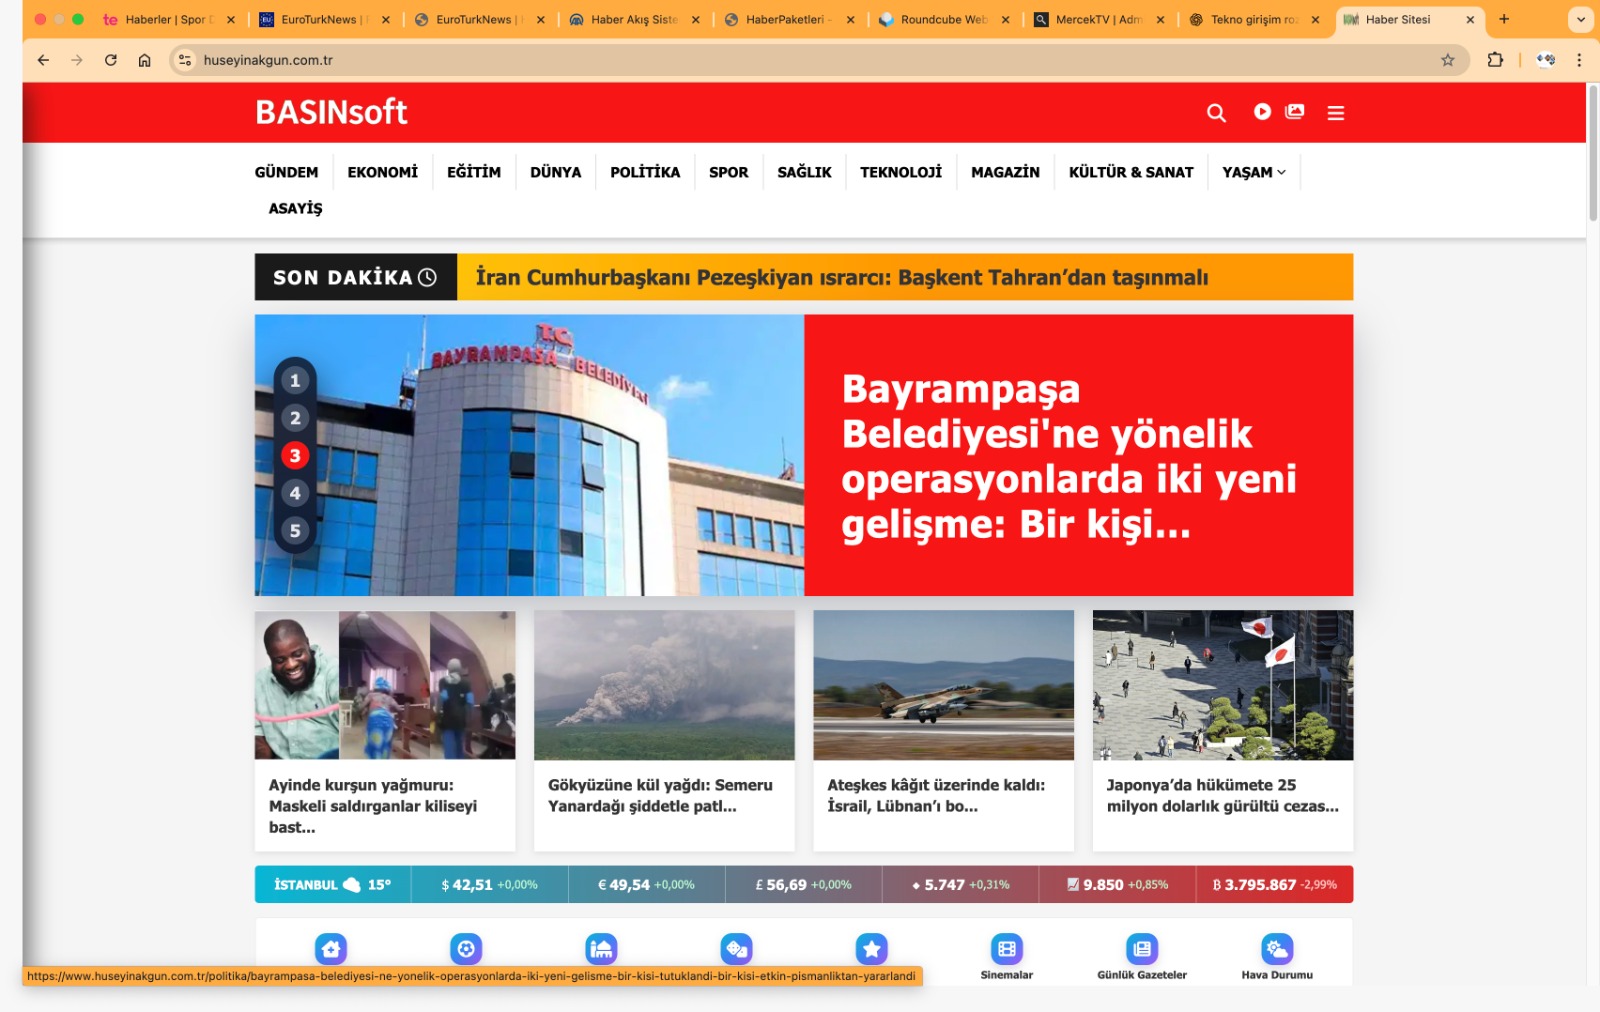Viewport: 1600px width, 1012px height.
Task: Expand Chrome's three-dot menu
Action: [x=1580, y=60]
